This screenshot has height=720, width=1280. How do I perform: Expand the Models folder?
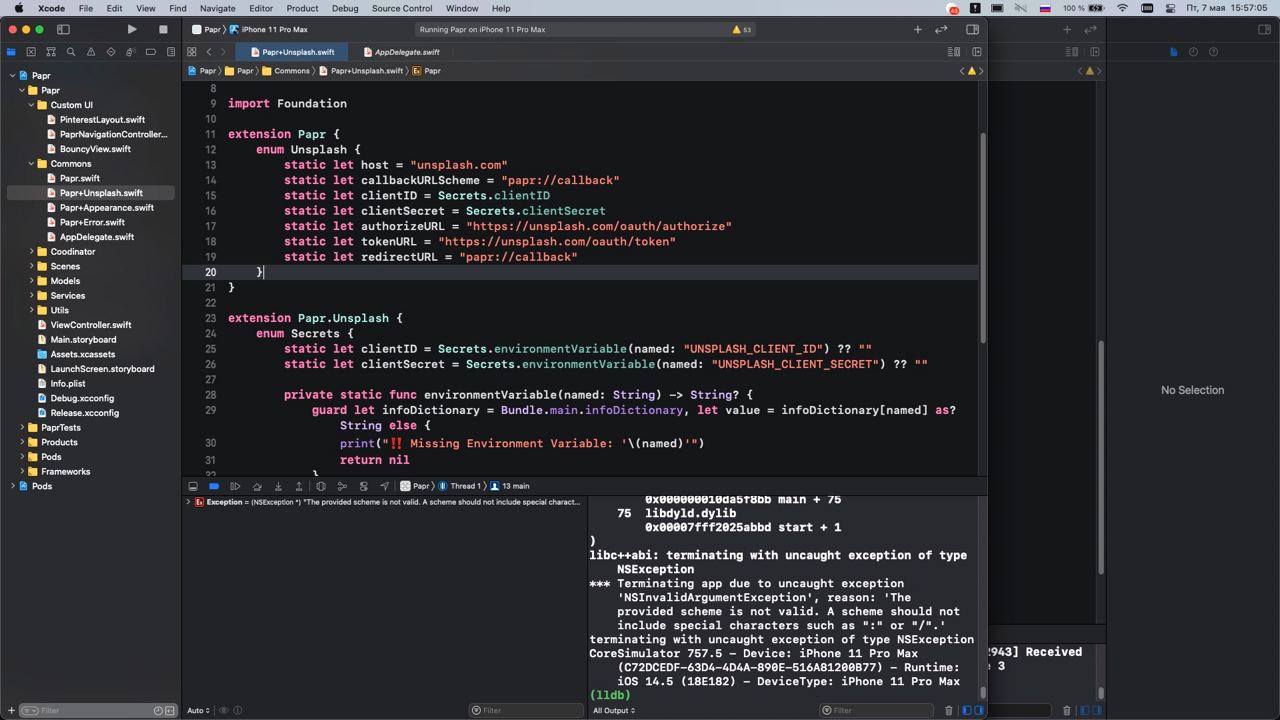(31, 281)
